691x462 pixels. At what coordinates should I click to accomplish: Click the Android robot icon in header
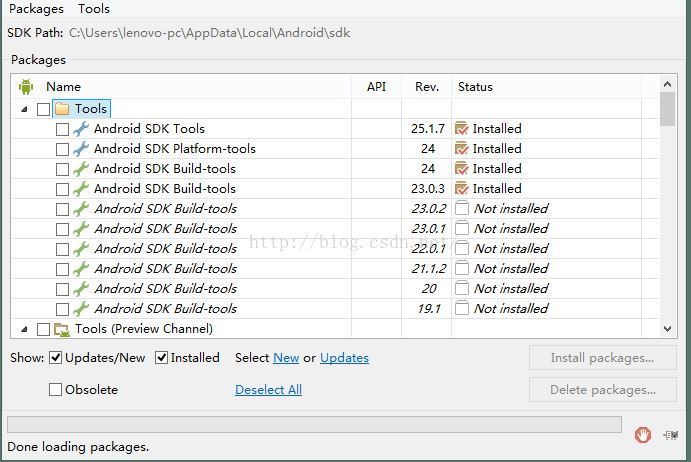tap(26, 87)
